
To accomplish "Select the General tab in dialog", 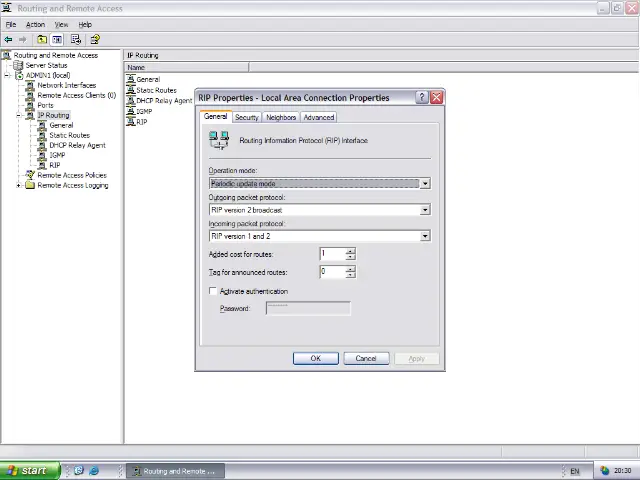I will point(216,116).
